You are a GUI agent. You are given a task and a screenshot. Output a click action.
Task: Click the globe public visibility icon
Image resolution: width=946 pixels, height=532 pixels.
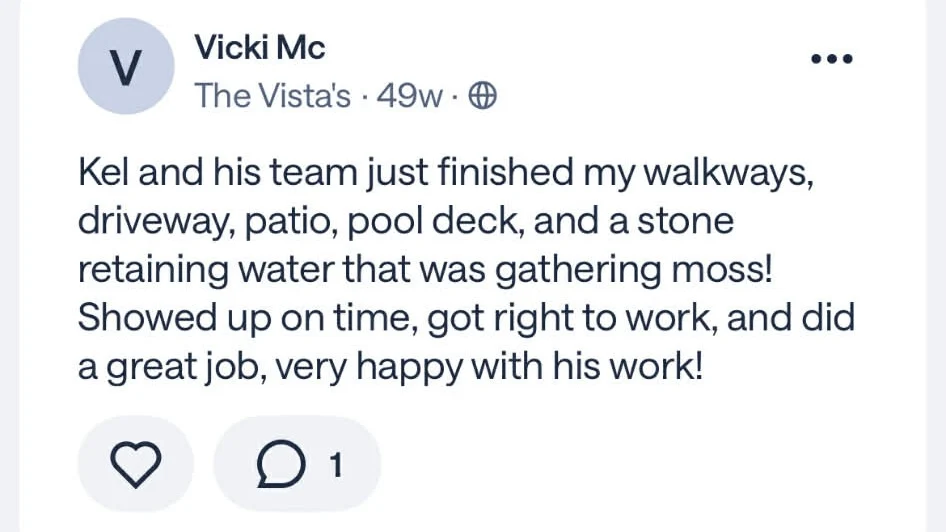pyautogui.click(x=483, y=96)
